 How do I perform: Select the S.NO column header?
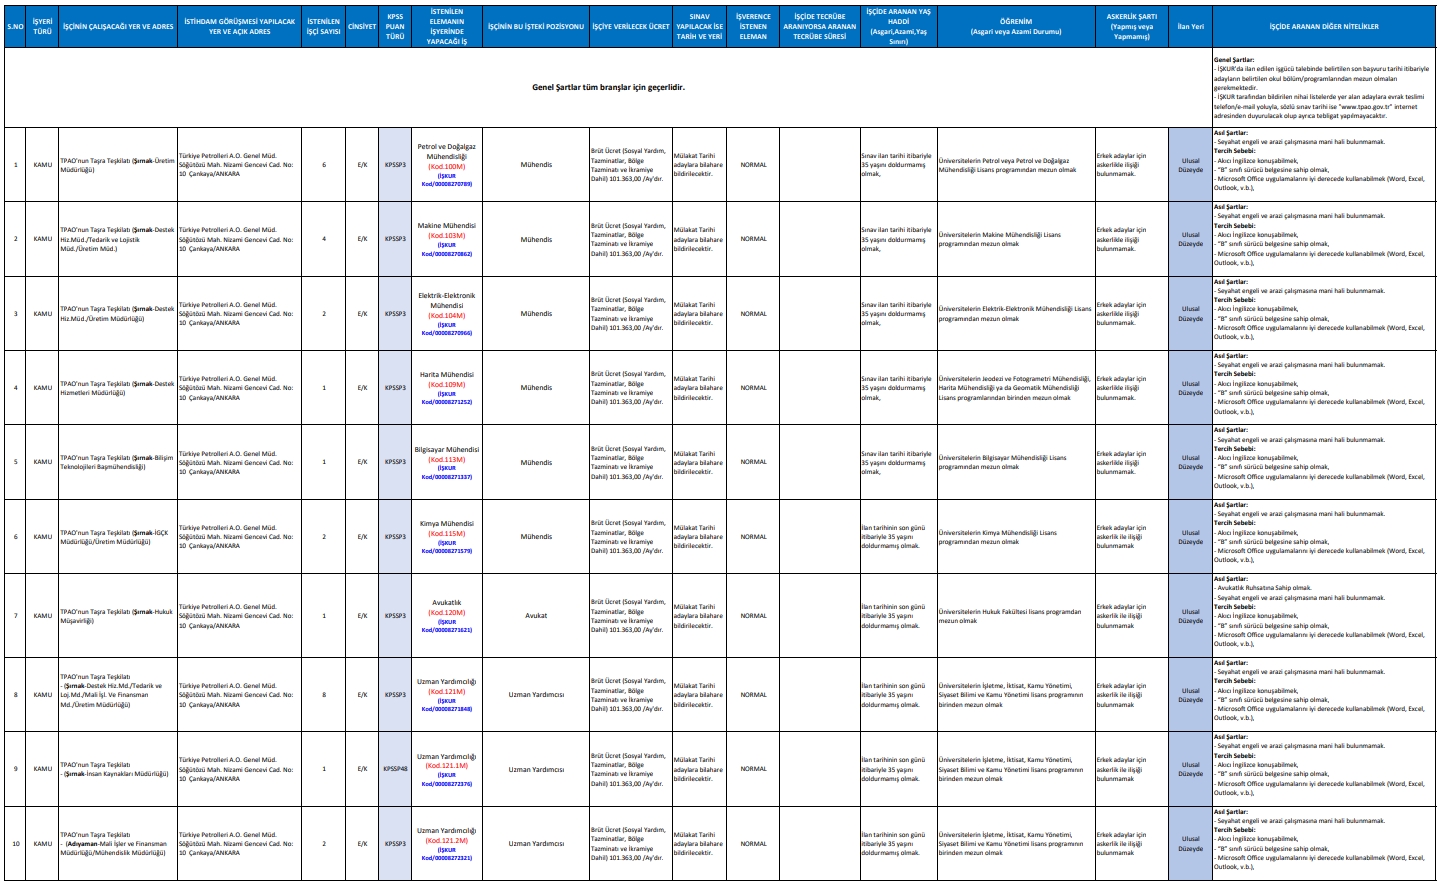click(15, 27)
